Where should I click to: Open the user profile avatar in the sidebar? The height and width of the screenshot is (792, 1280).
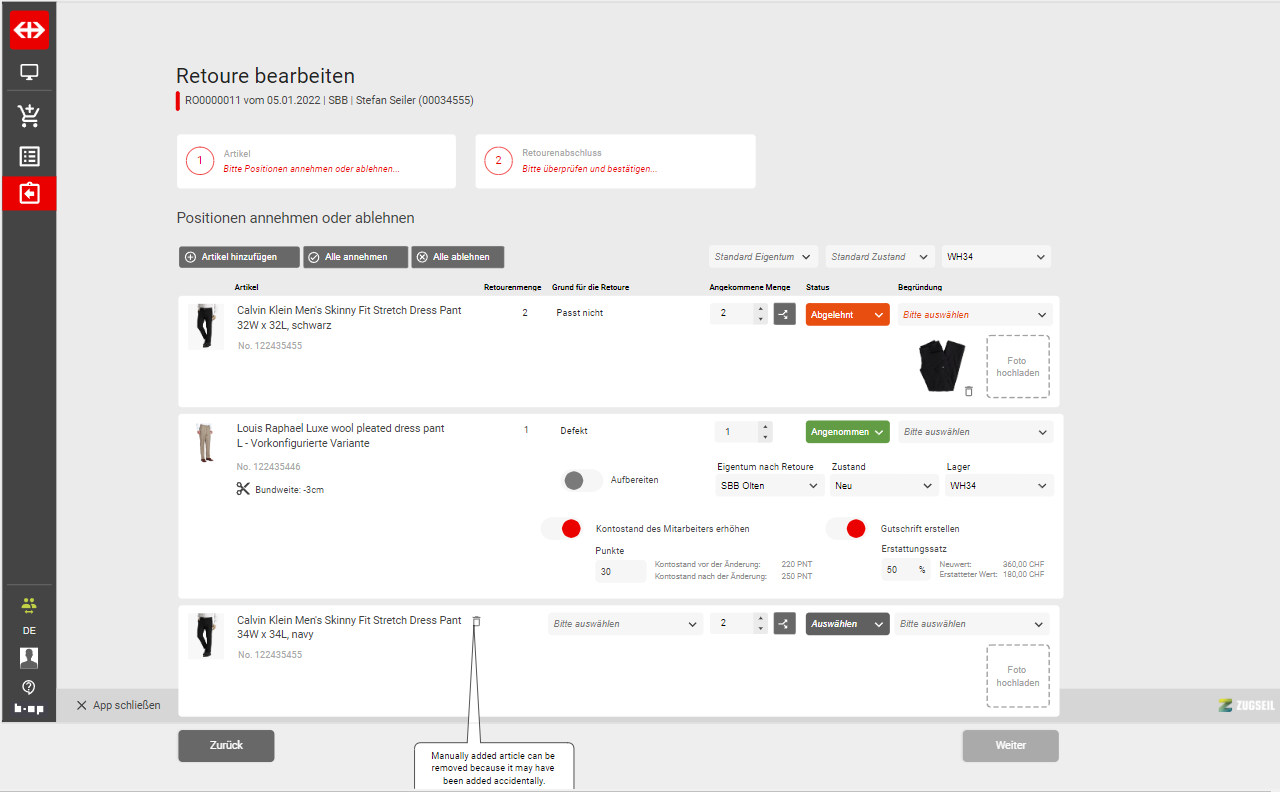29,657
